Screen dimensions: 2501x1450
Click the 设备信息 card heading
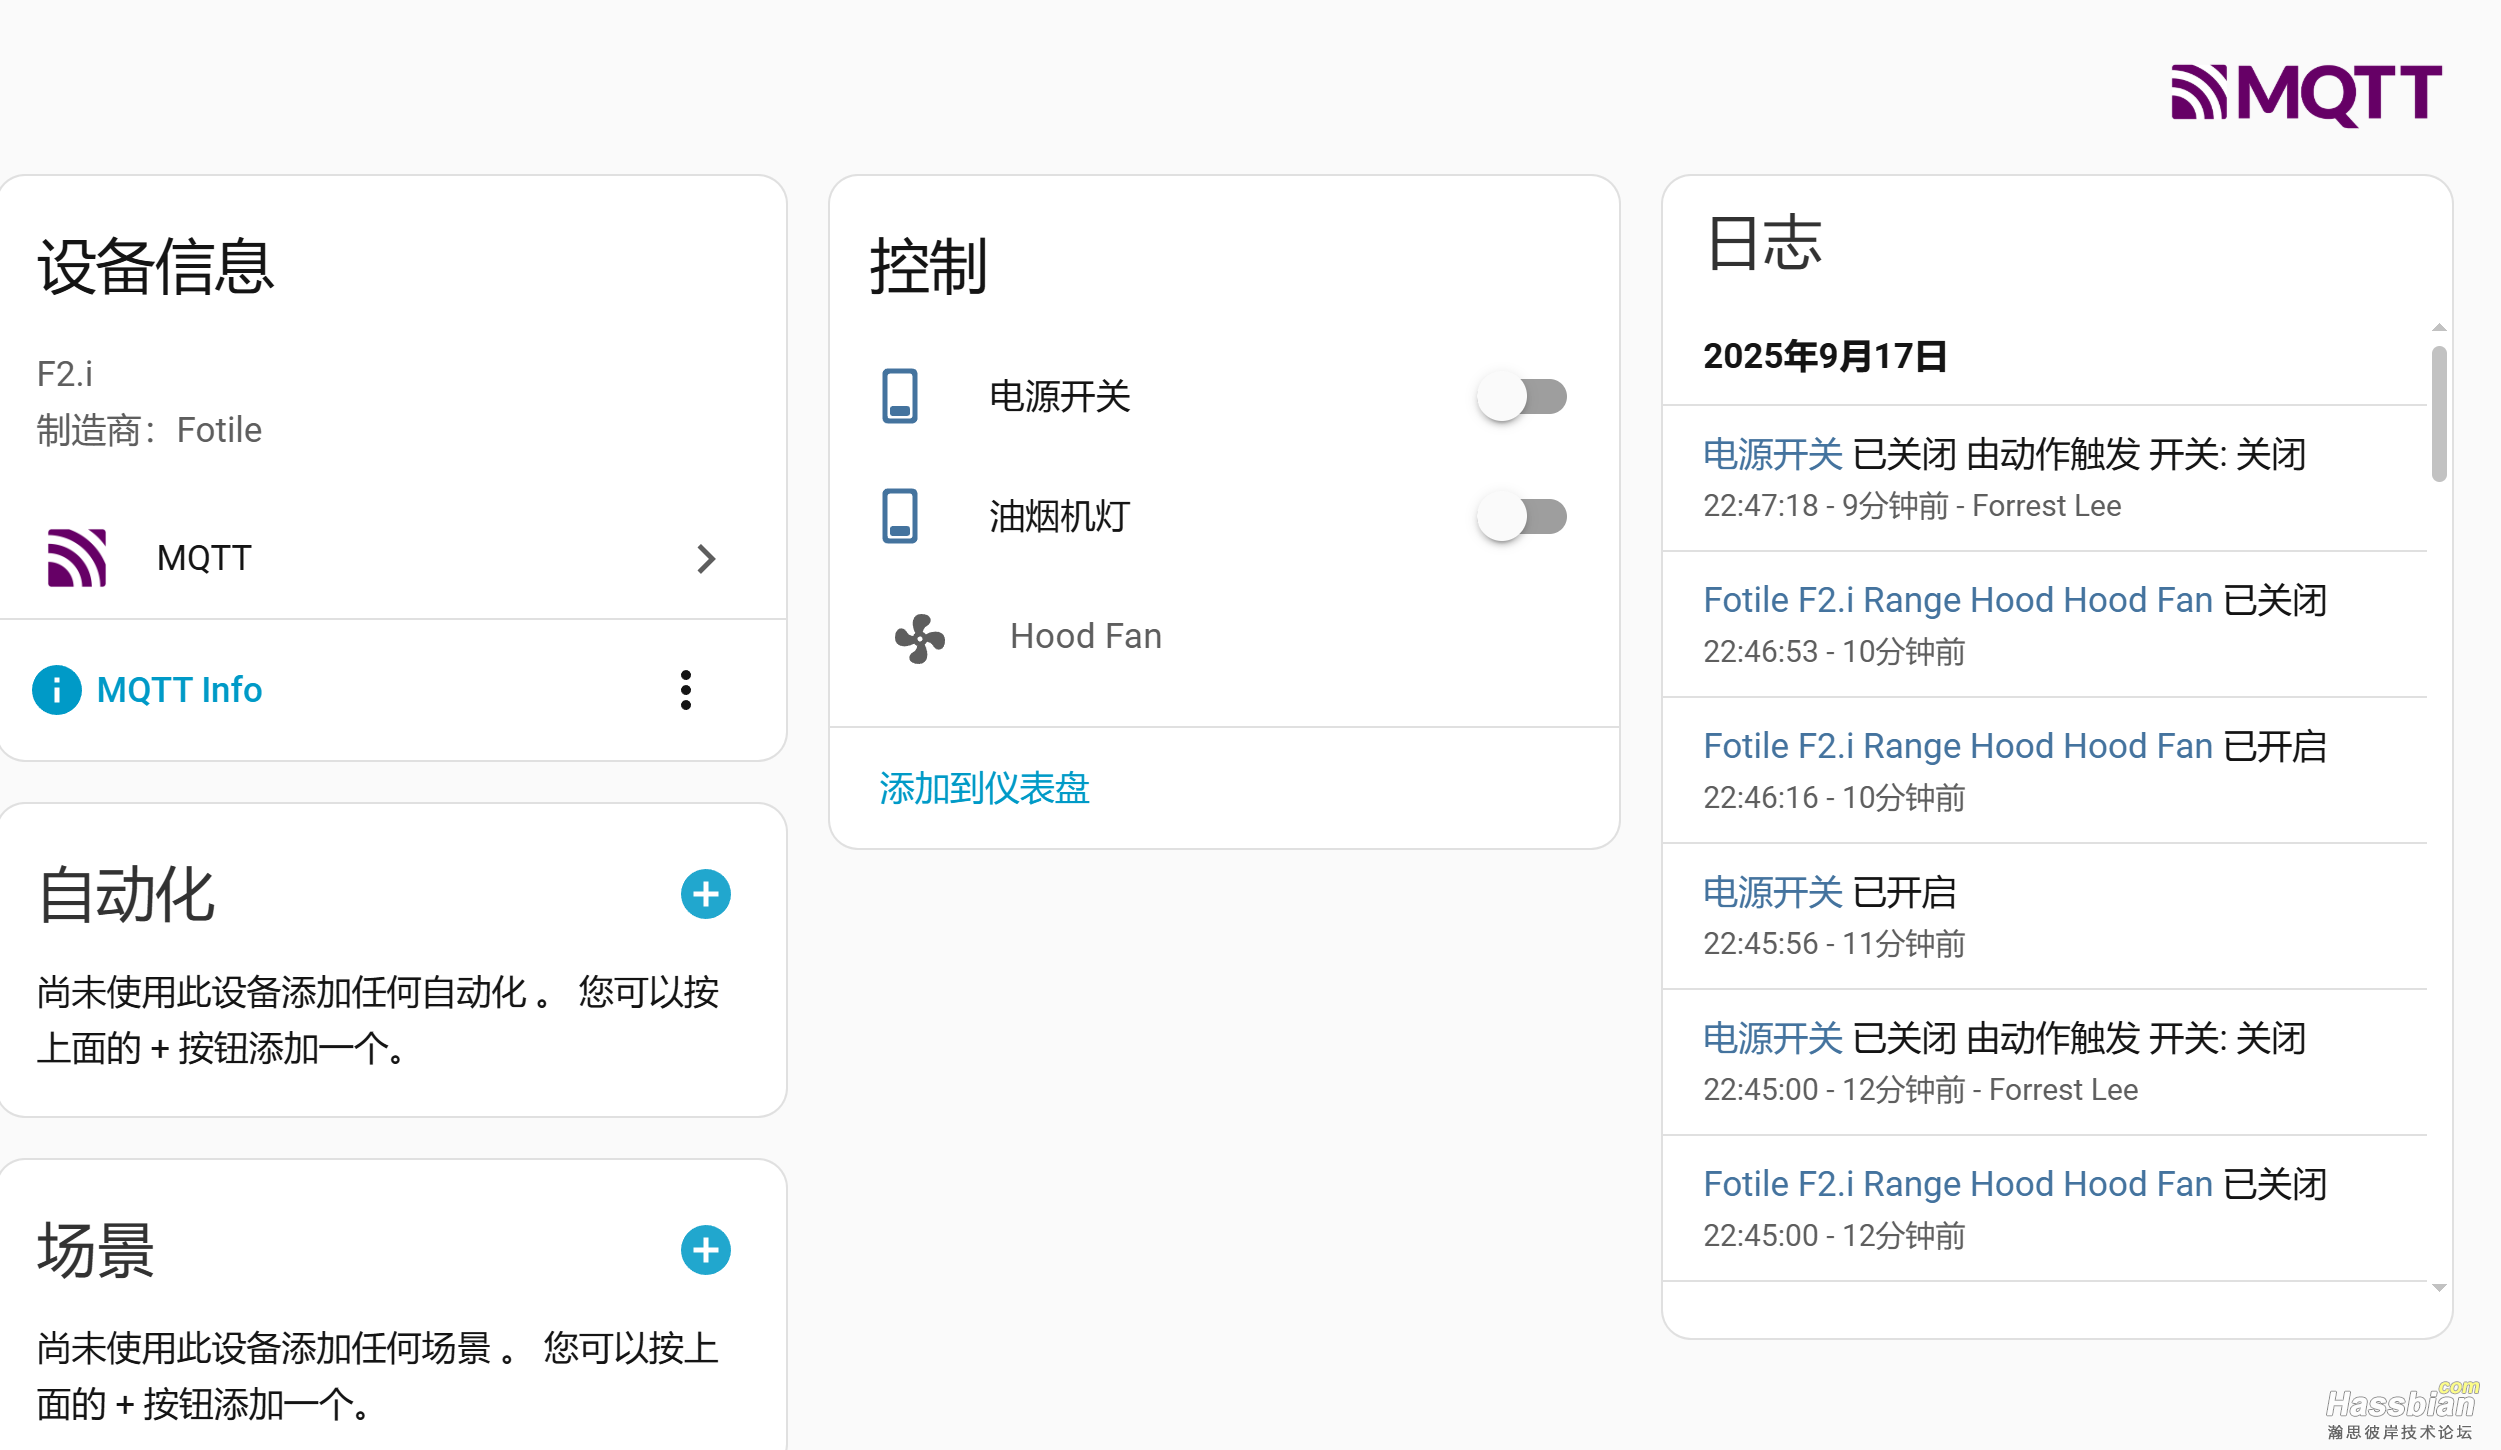[156, 267]
